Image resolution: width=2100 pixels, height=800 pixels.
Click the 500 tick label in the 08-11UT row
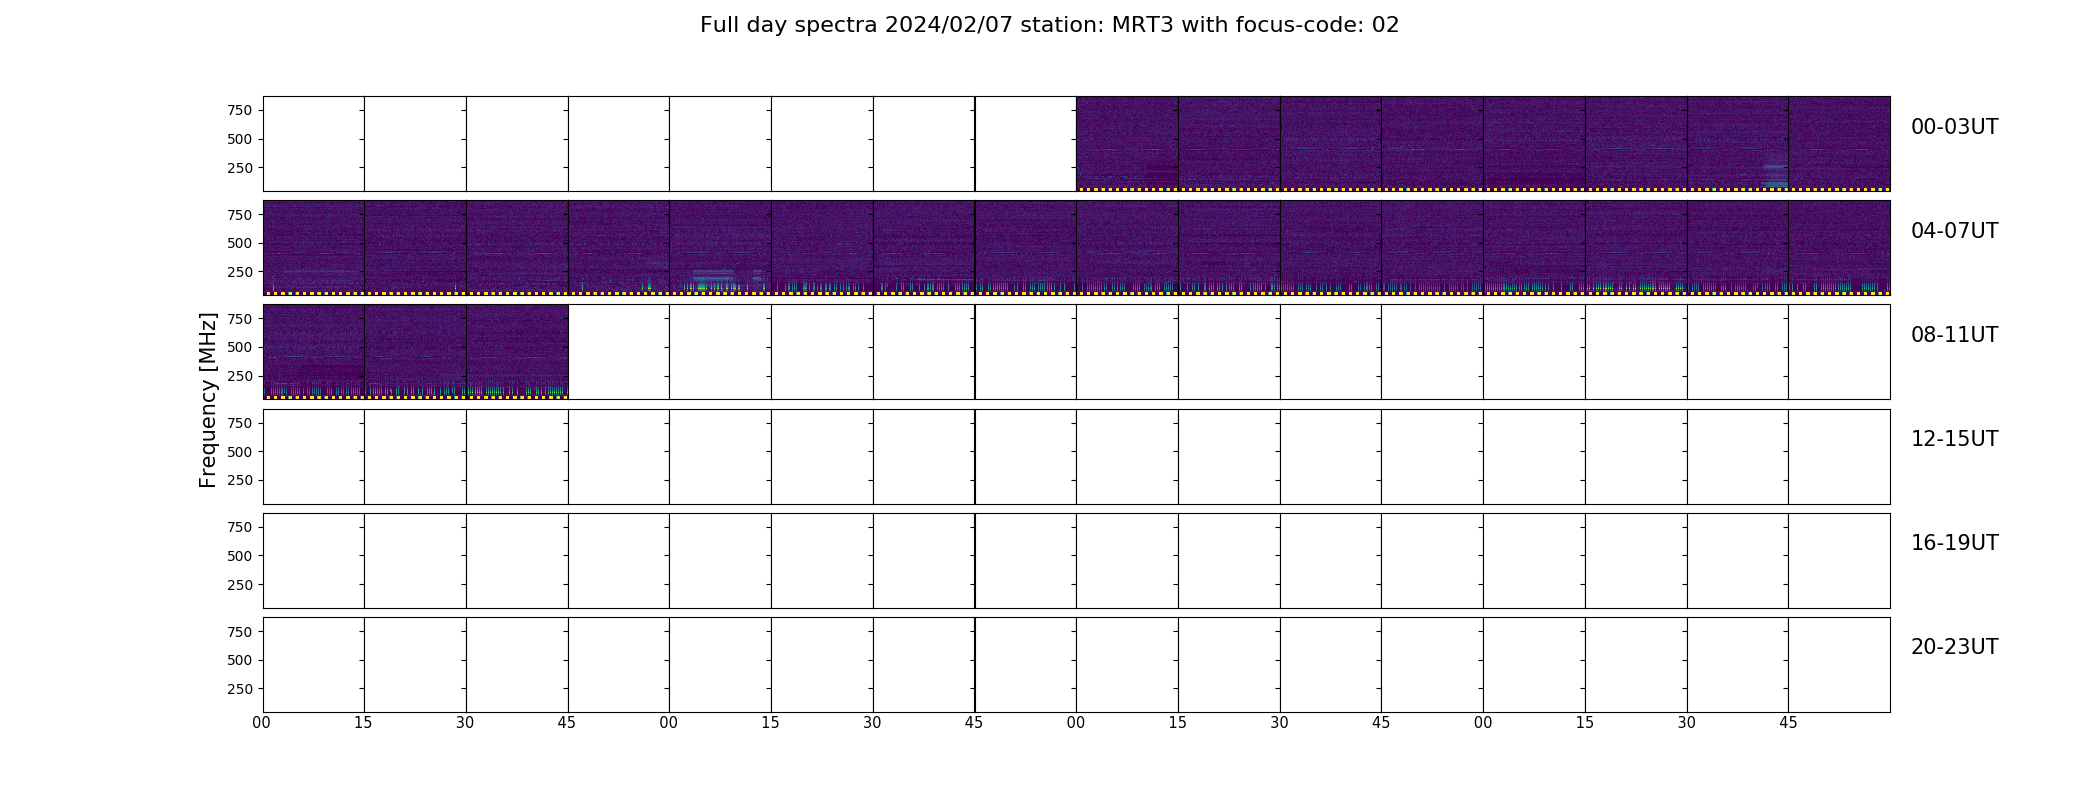point(240,347)
